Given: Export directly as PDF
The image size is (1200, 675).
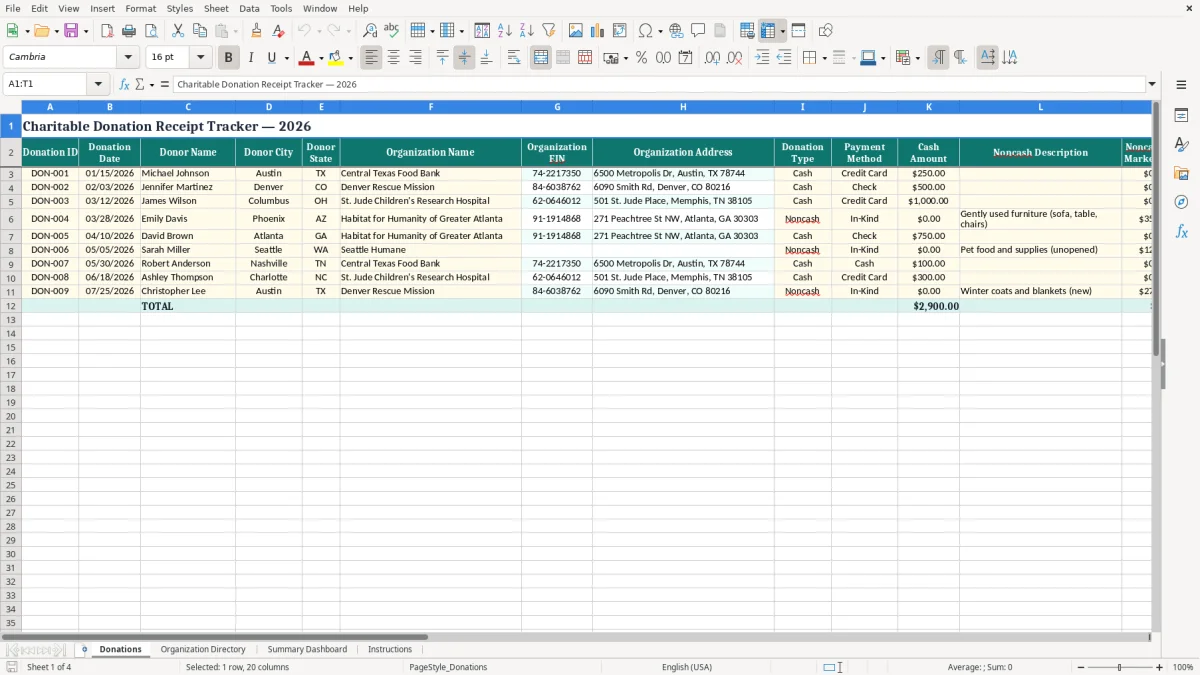Looking at the screenshot, I should tap(107, 31).
